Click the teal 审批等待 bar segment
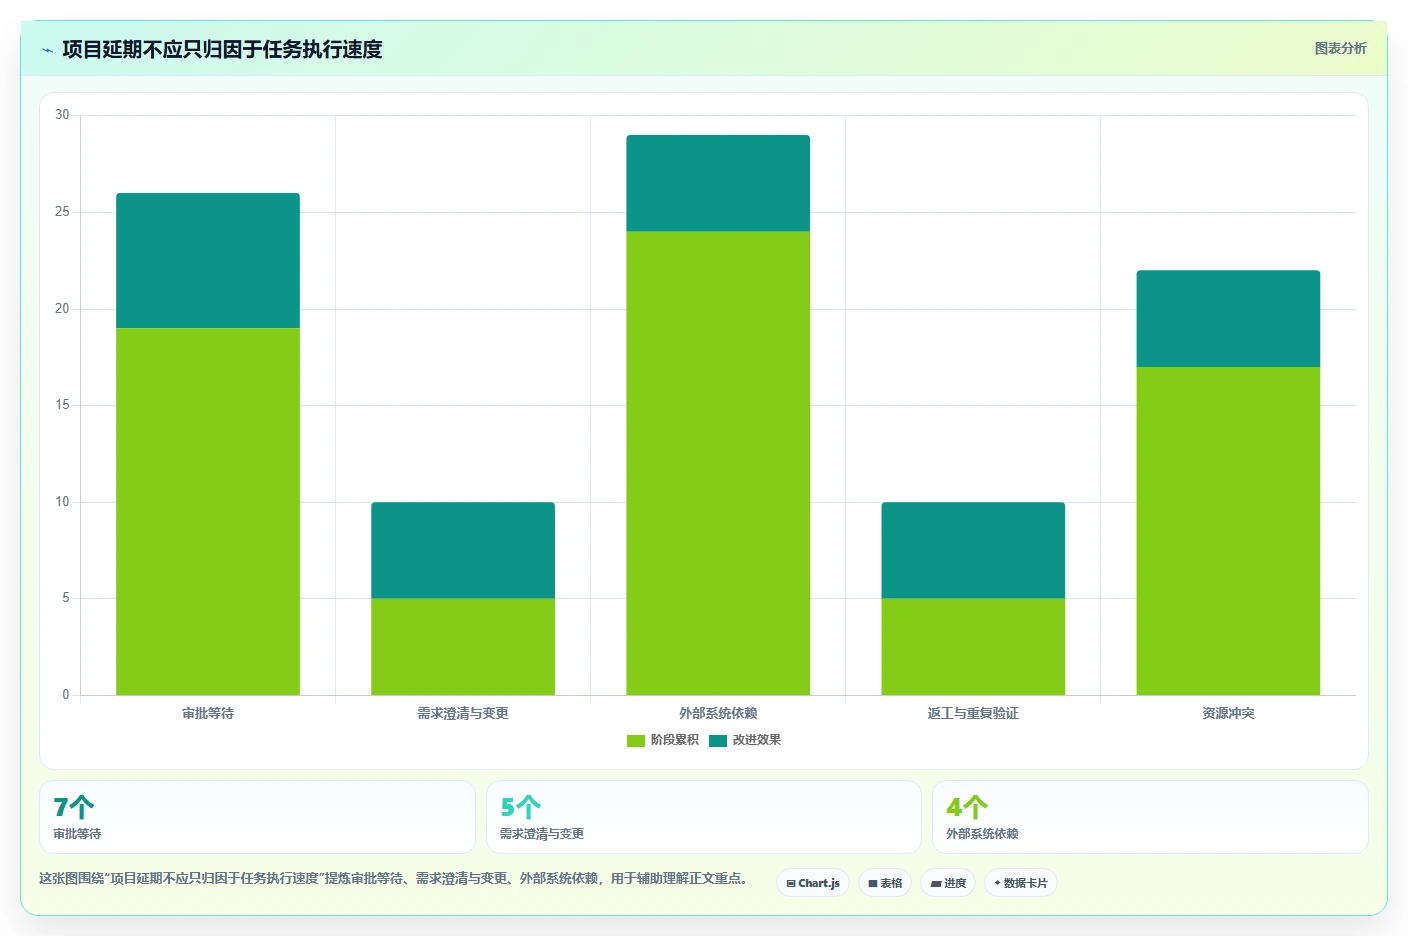This screenshot has width=1408, height=936. click(x=208, y=260)
